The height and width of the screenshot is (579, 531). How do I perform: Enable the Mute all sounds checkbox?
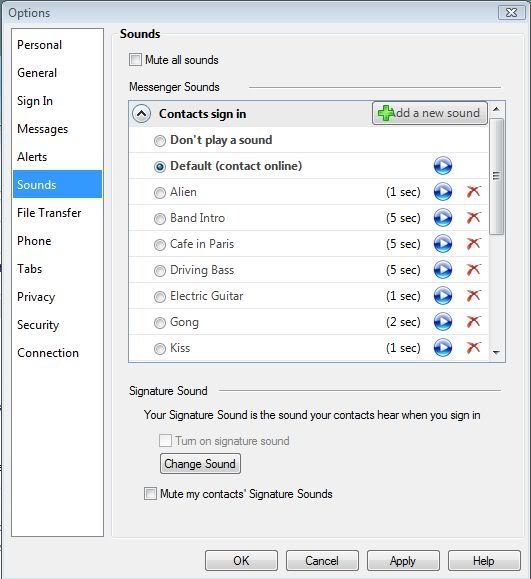(135, 59)
